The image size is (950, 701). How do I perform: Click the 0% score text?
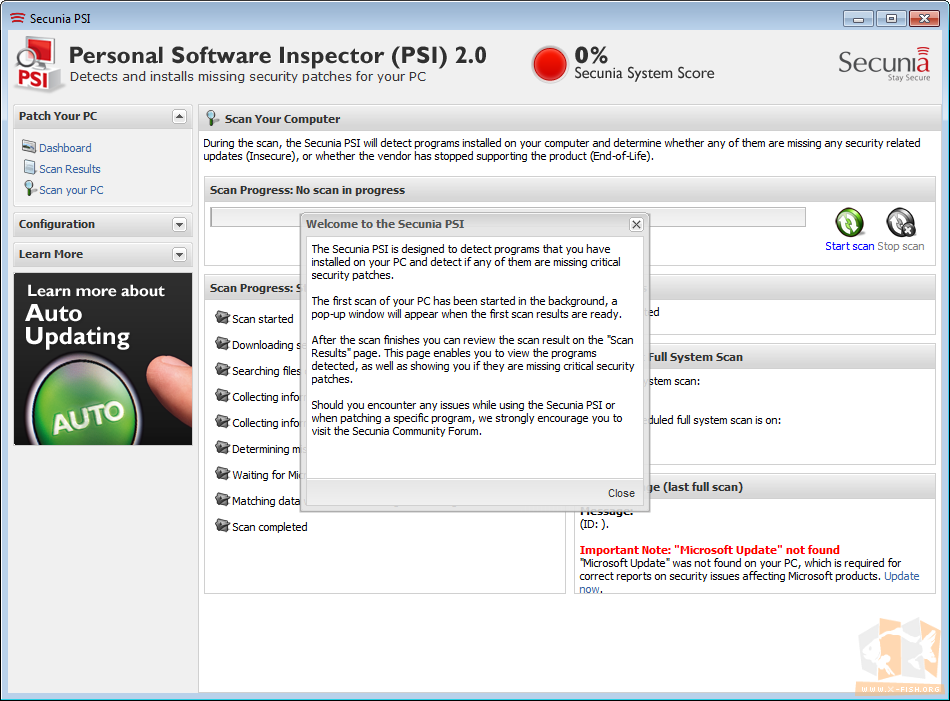coord(591,55)
